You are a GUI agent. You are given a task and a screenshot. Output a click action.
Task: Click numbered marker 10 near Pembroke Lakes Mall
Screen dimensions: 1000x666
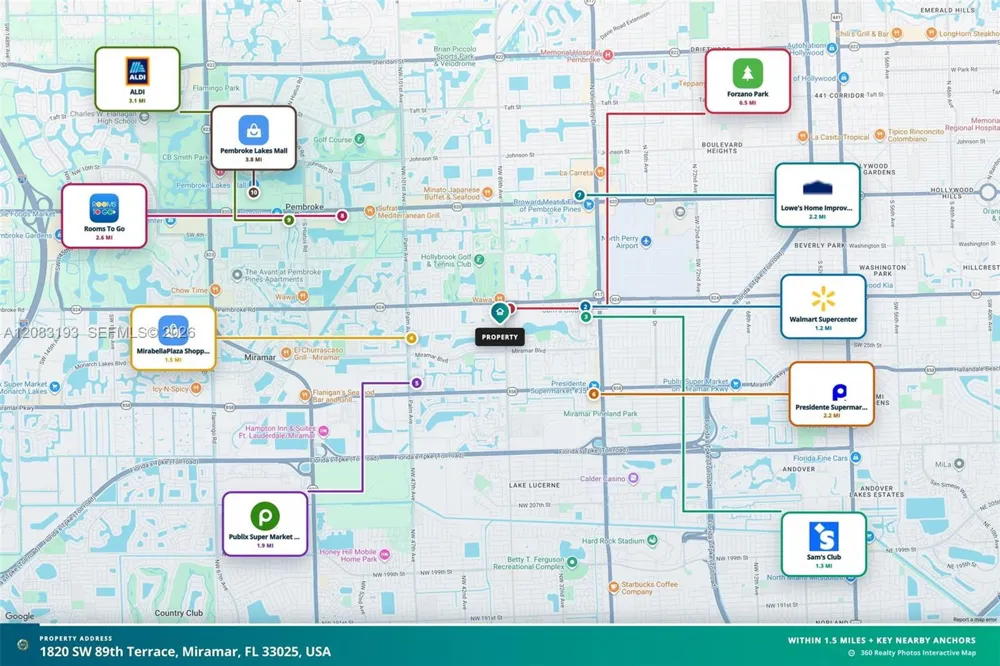(x=254, y=192)
